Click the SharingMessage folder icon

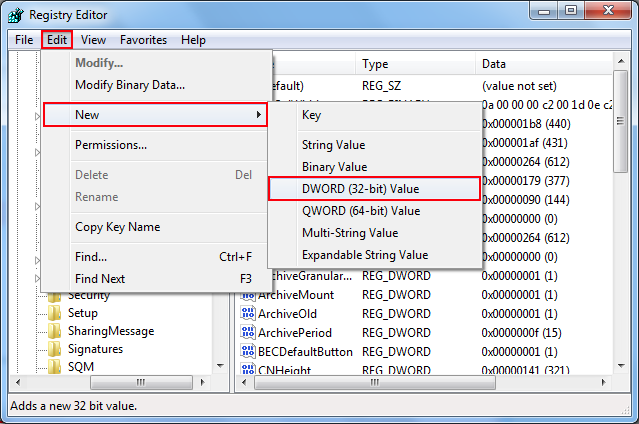pos(55,331)
